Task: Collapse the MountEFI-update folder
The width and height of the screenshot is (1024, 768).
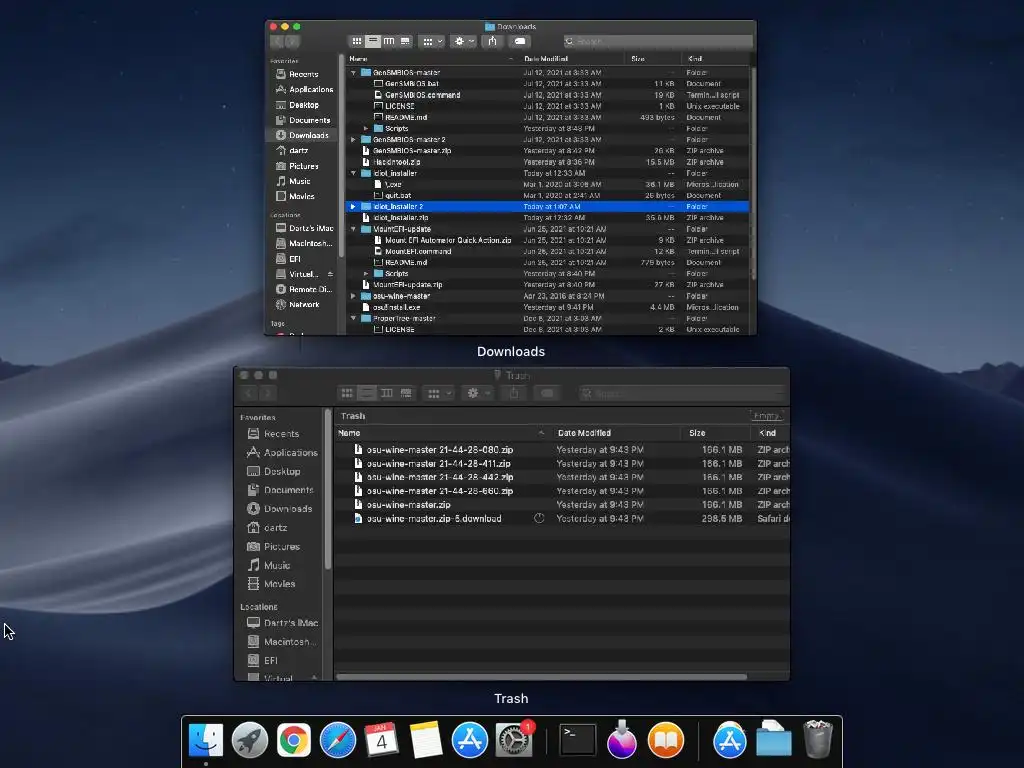Action: (x=353, y=229)
